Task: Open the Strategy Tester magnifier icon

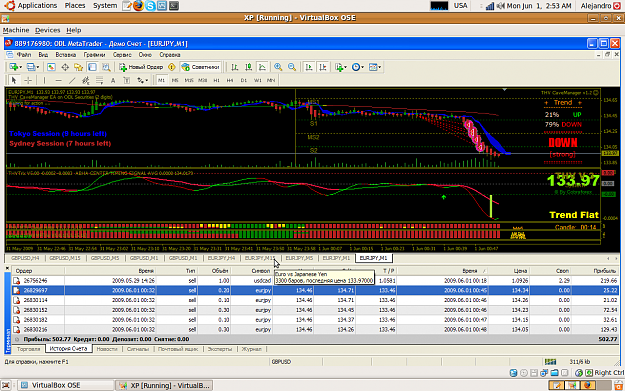Action: (x=106, y=67)
